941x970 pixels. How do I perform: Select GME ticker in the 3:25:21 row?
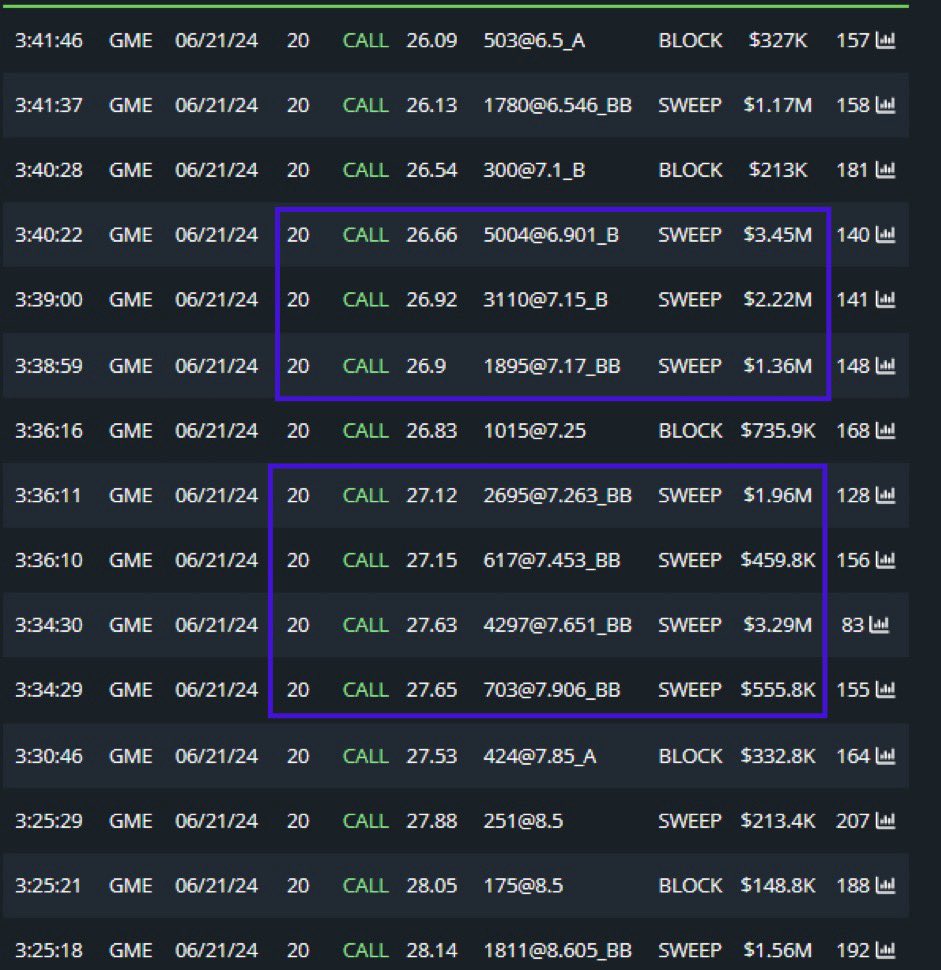point(131,886)
